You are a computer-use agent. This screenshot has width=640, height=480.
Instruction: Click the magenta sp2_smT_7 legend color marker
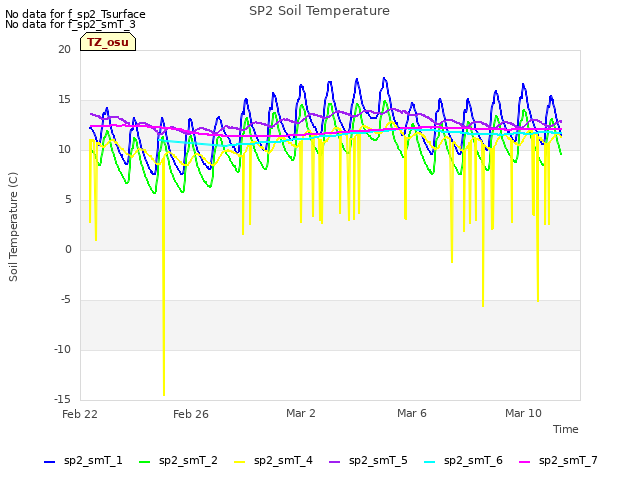[524, 462]
